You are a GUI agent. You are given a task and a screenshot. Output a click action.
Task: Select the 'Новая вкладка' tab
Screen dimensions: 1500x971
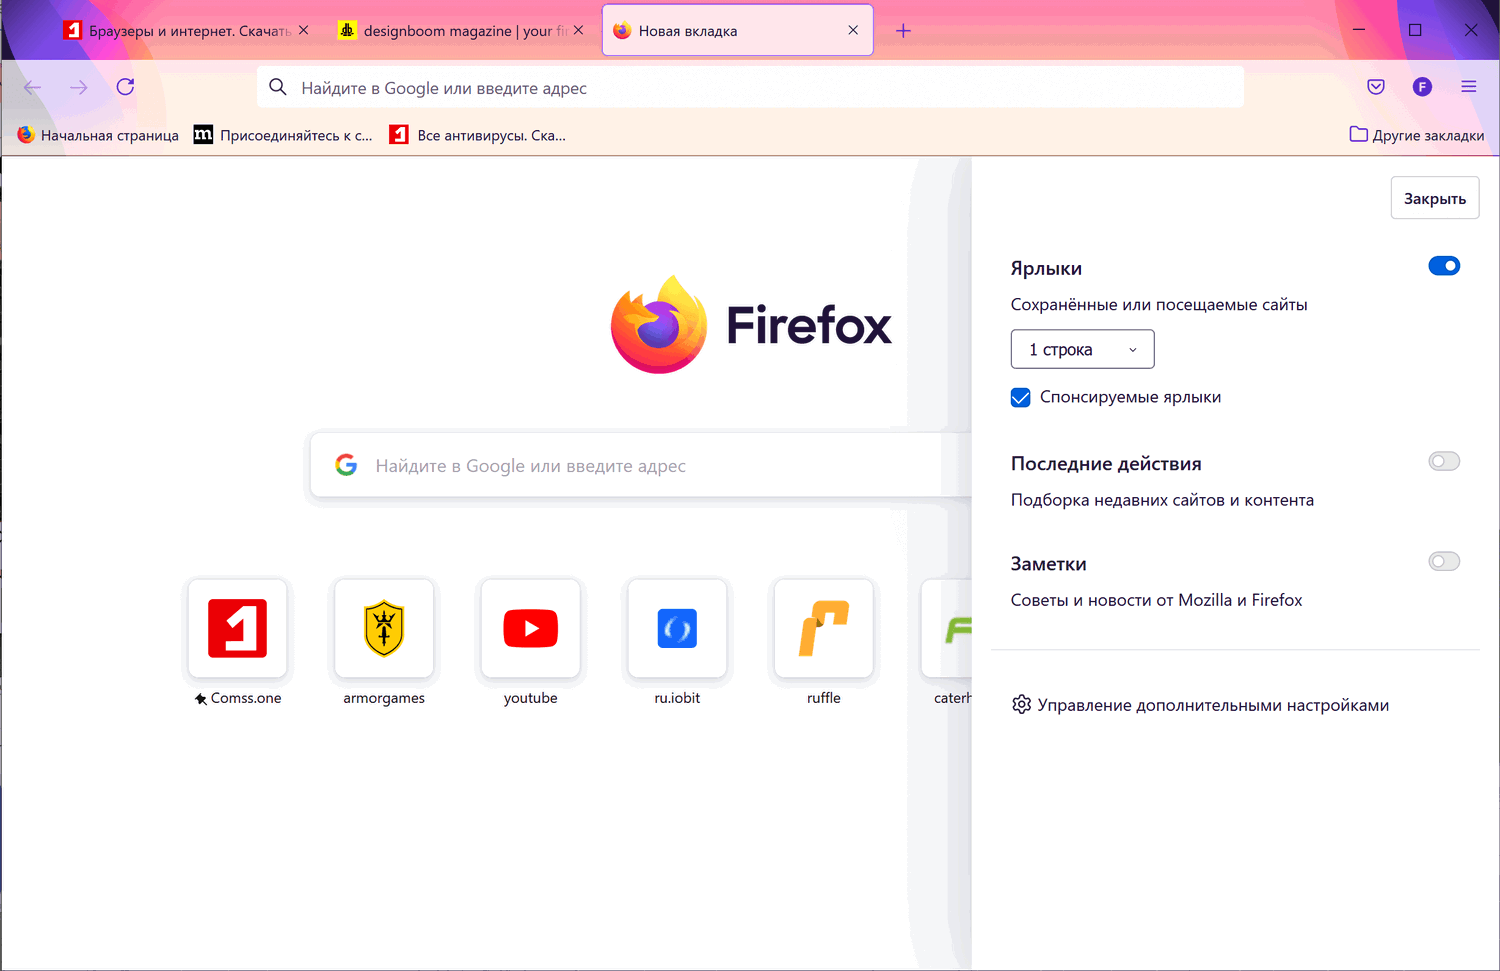tap(737, 31)
